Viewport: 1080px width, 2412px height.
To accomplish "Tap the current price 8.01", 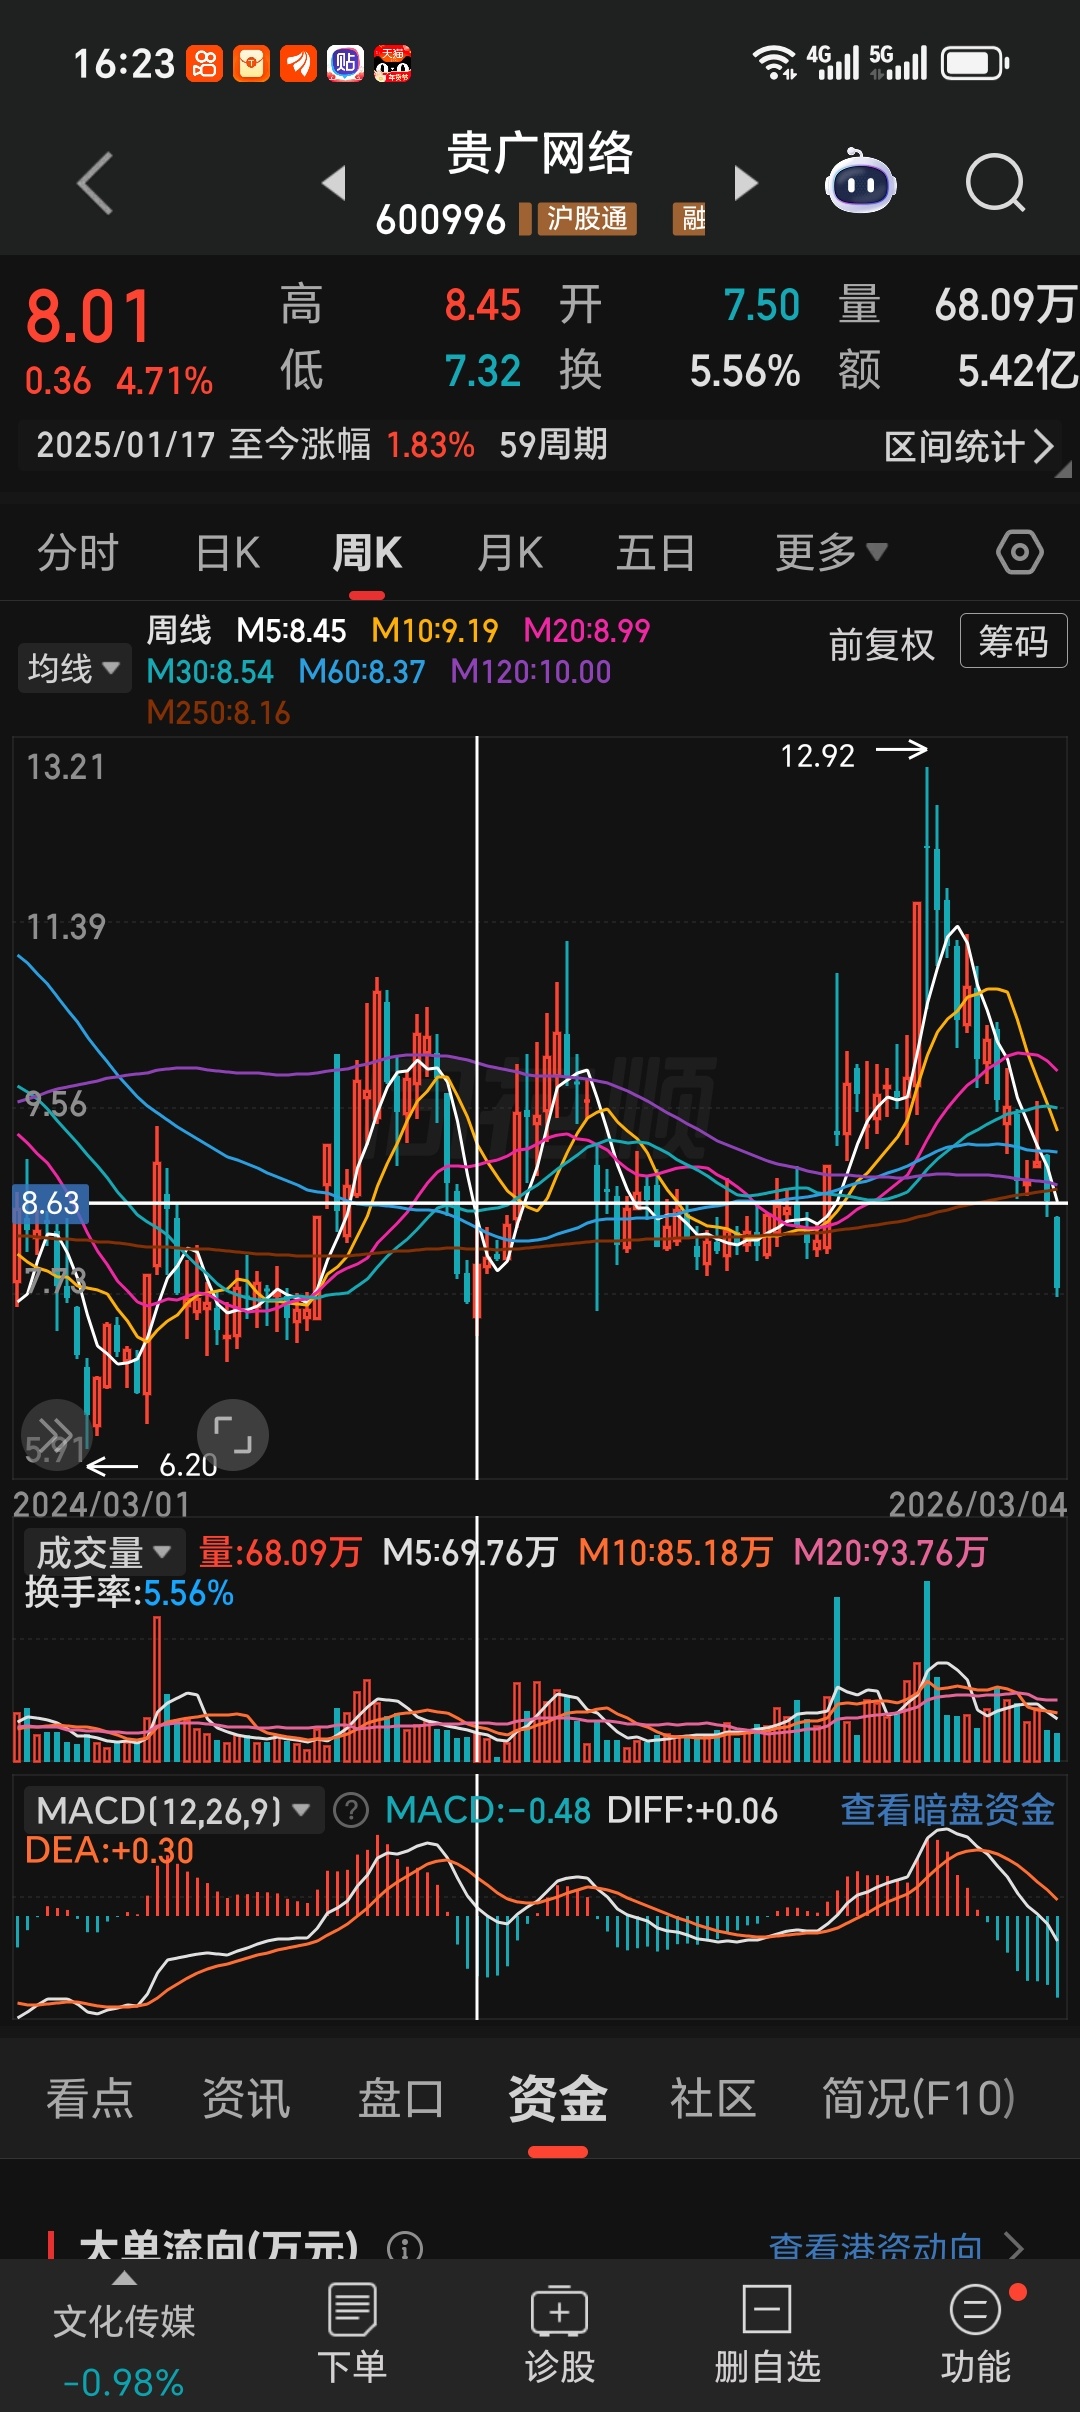I will (x=88, y=317).
